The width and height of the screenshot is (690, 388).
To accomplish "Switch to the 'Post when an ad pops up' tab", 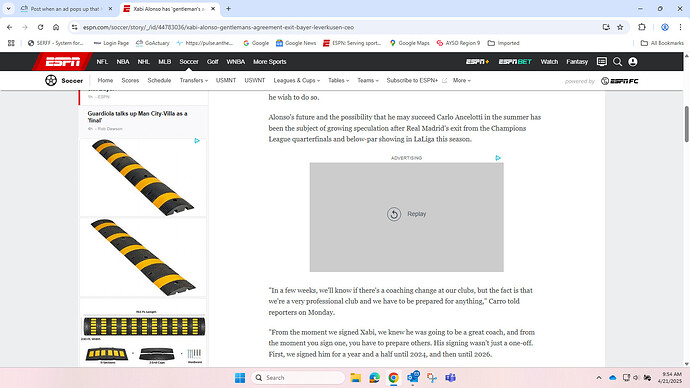I will (66, 9).
